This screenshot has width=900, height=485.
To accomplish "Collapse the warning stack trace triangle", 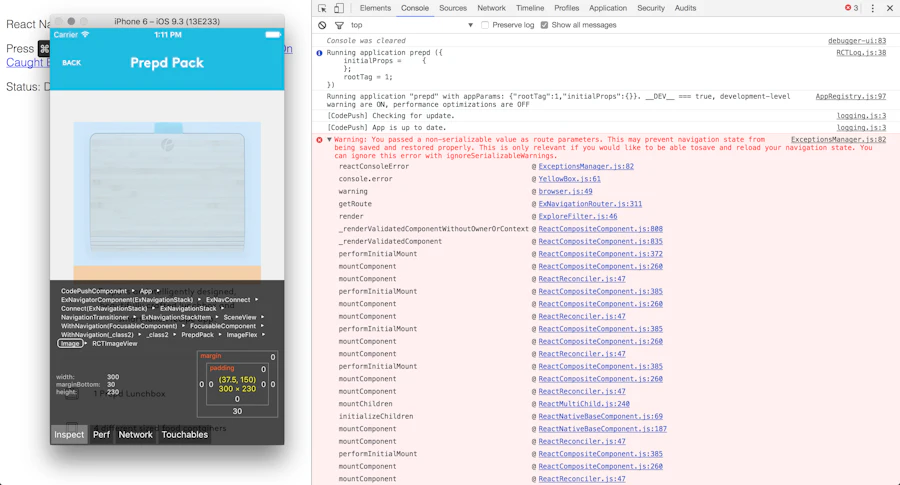I will (329, 139).
